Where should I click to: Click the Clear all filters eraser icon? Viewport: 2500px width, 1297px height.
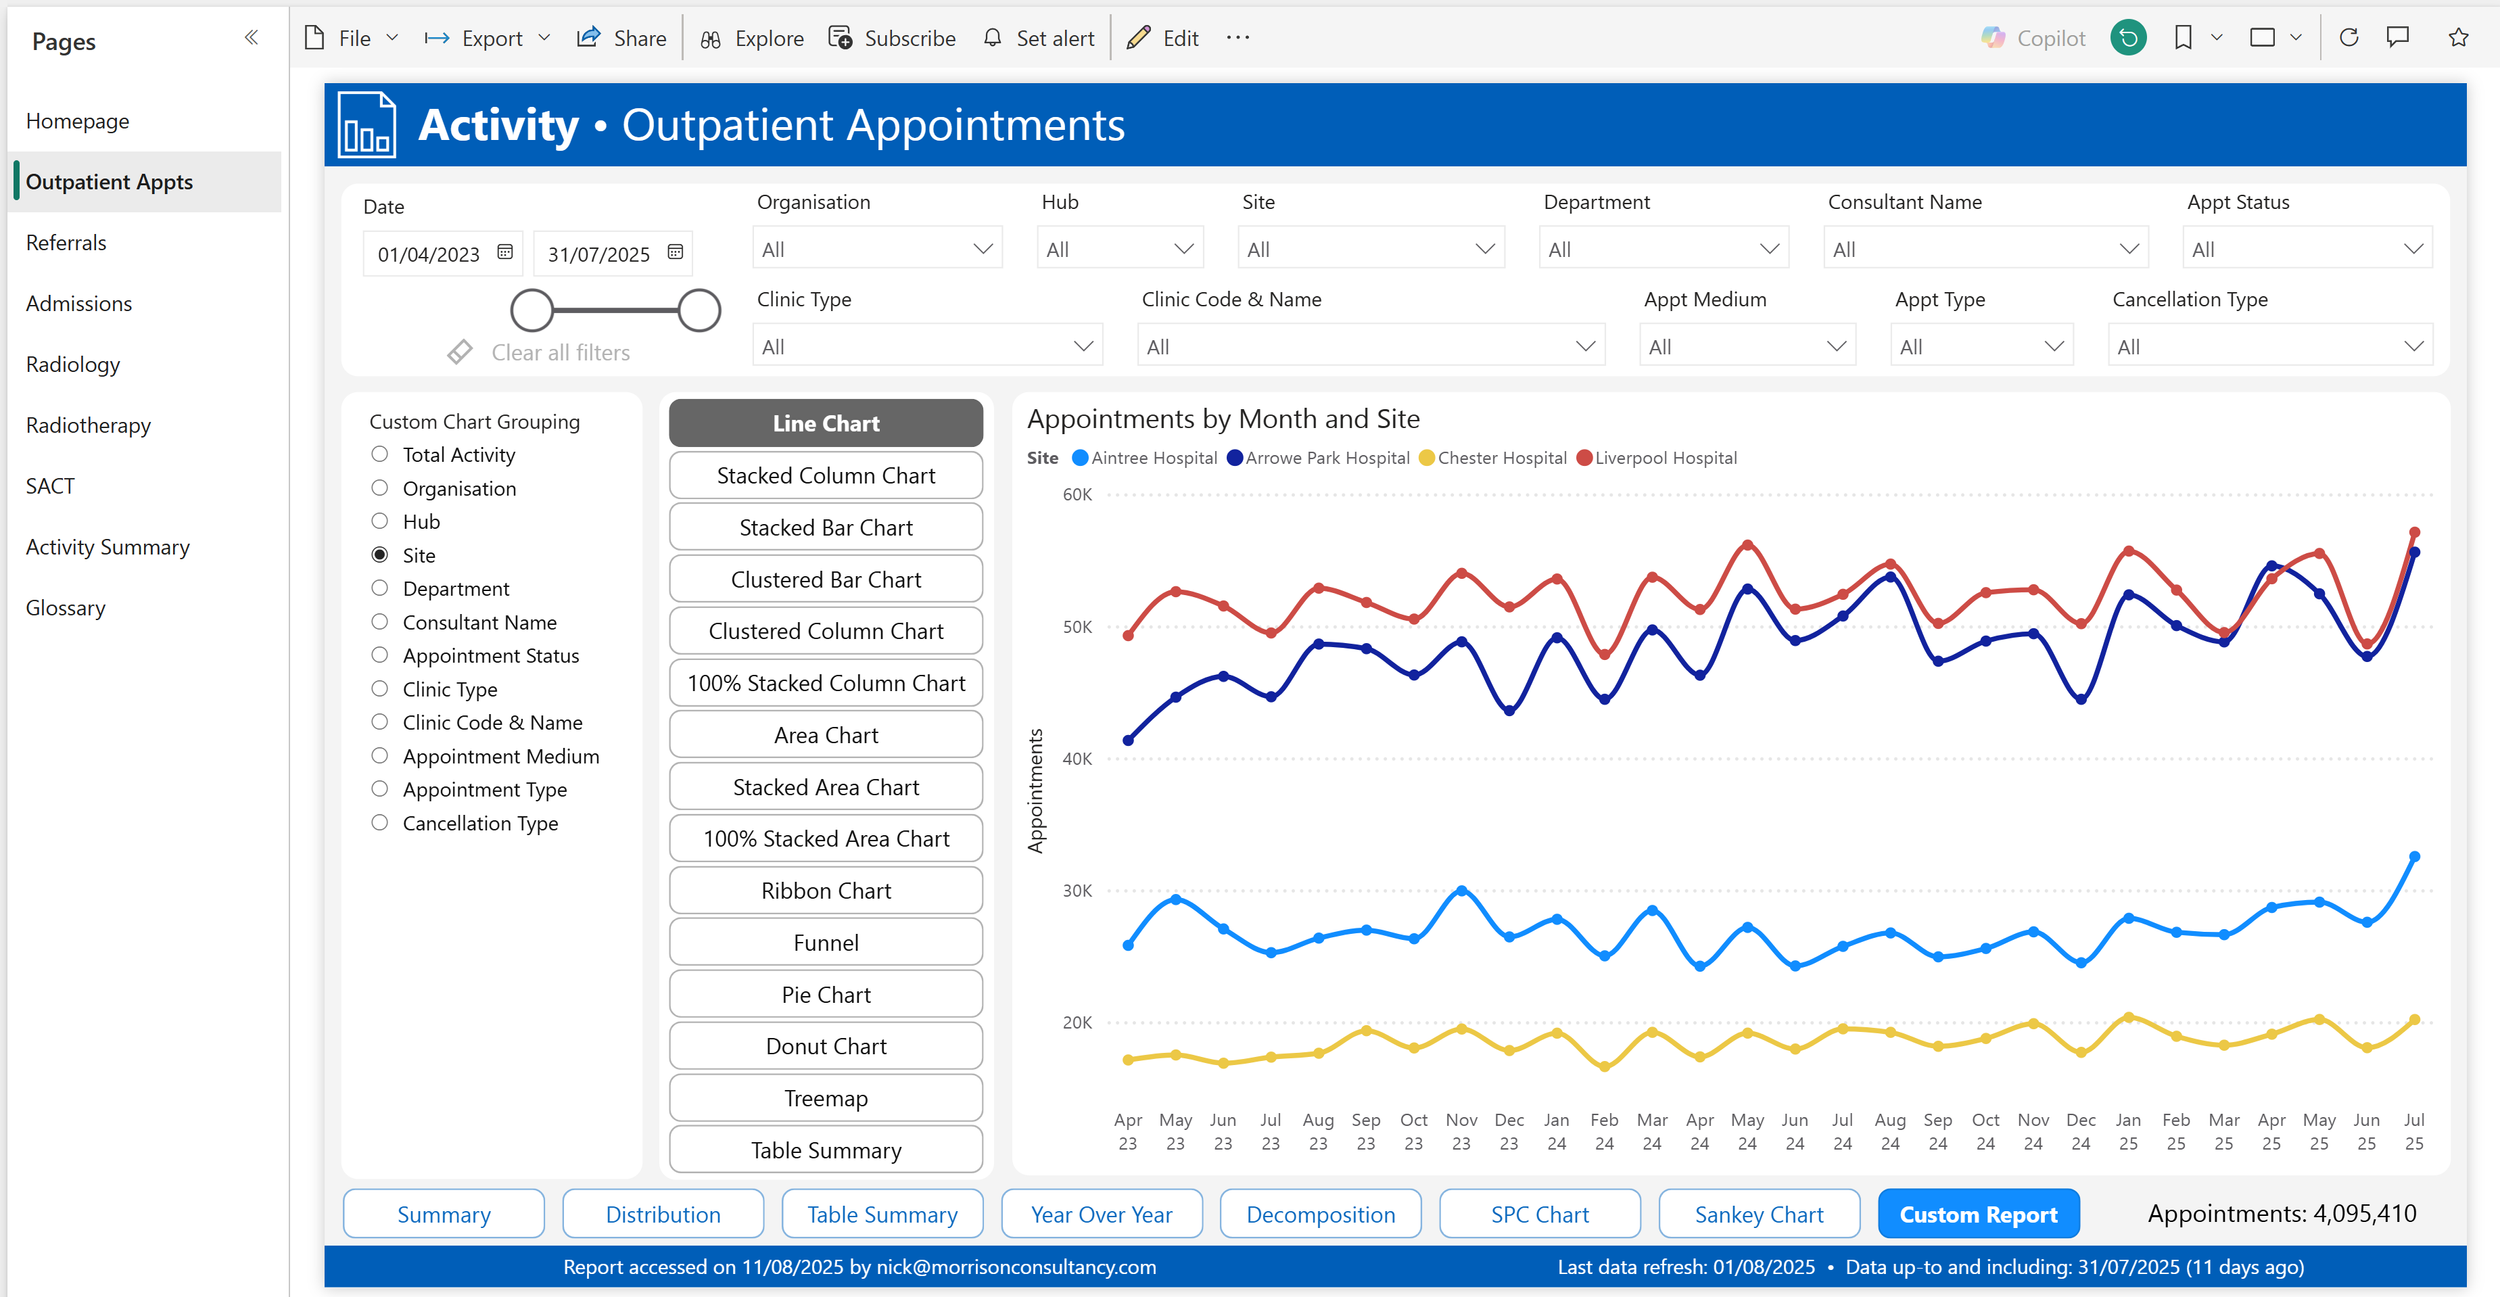click(x=460, y=352)
